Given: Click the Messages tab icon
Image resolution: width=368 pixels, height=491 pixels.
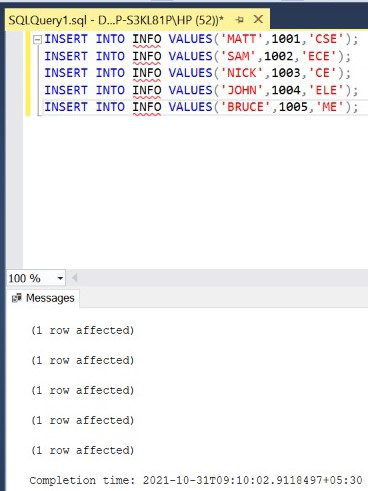Looking at the screenshot, I should (x=16, y=298).
